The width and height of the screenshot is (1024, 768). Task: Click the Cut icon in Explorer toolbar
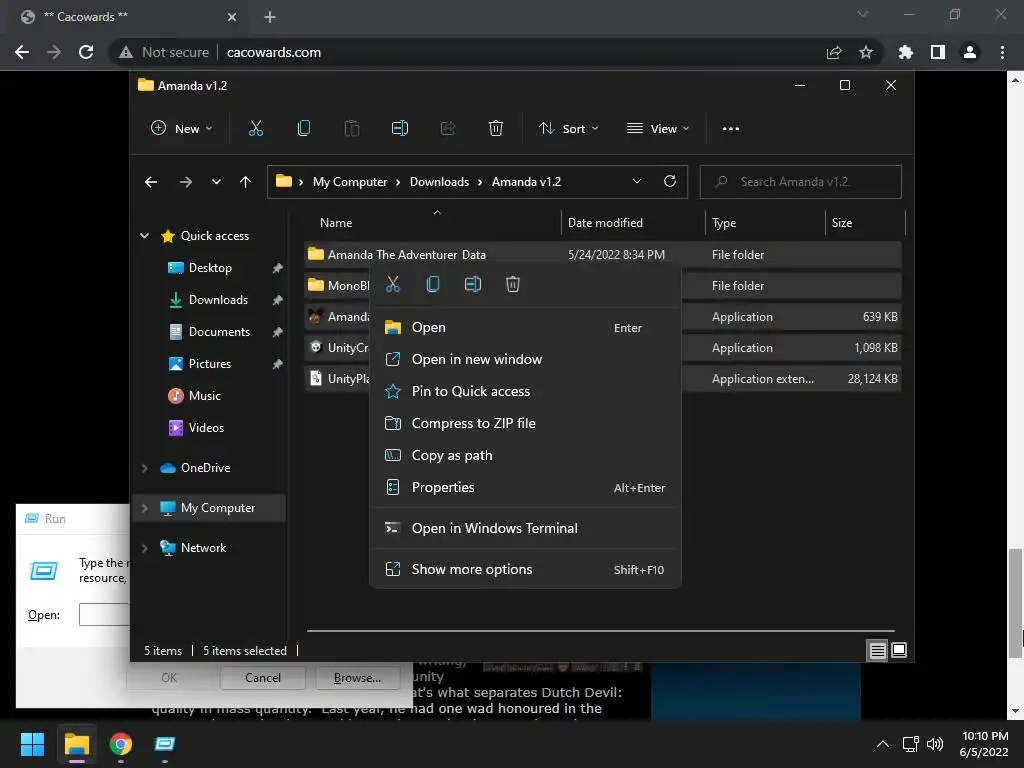coord(255,129)
